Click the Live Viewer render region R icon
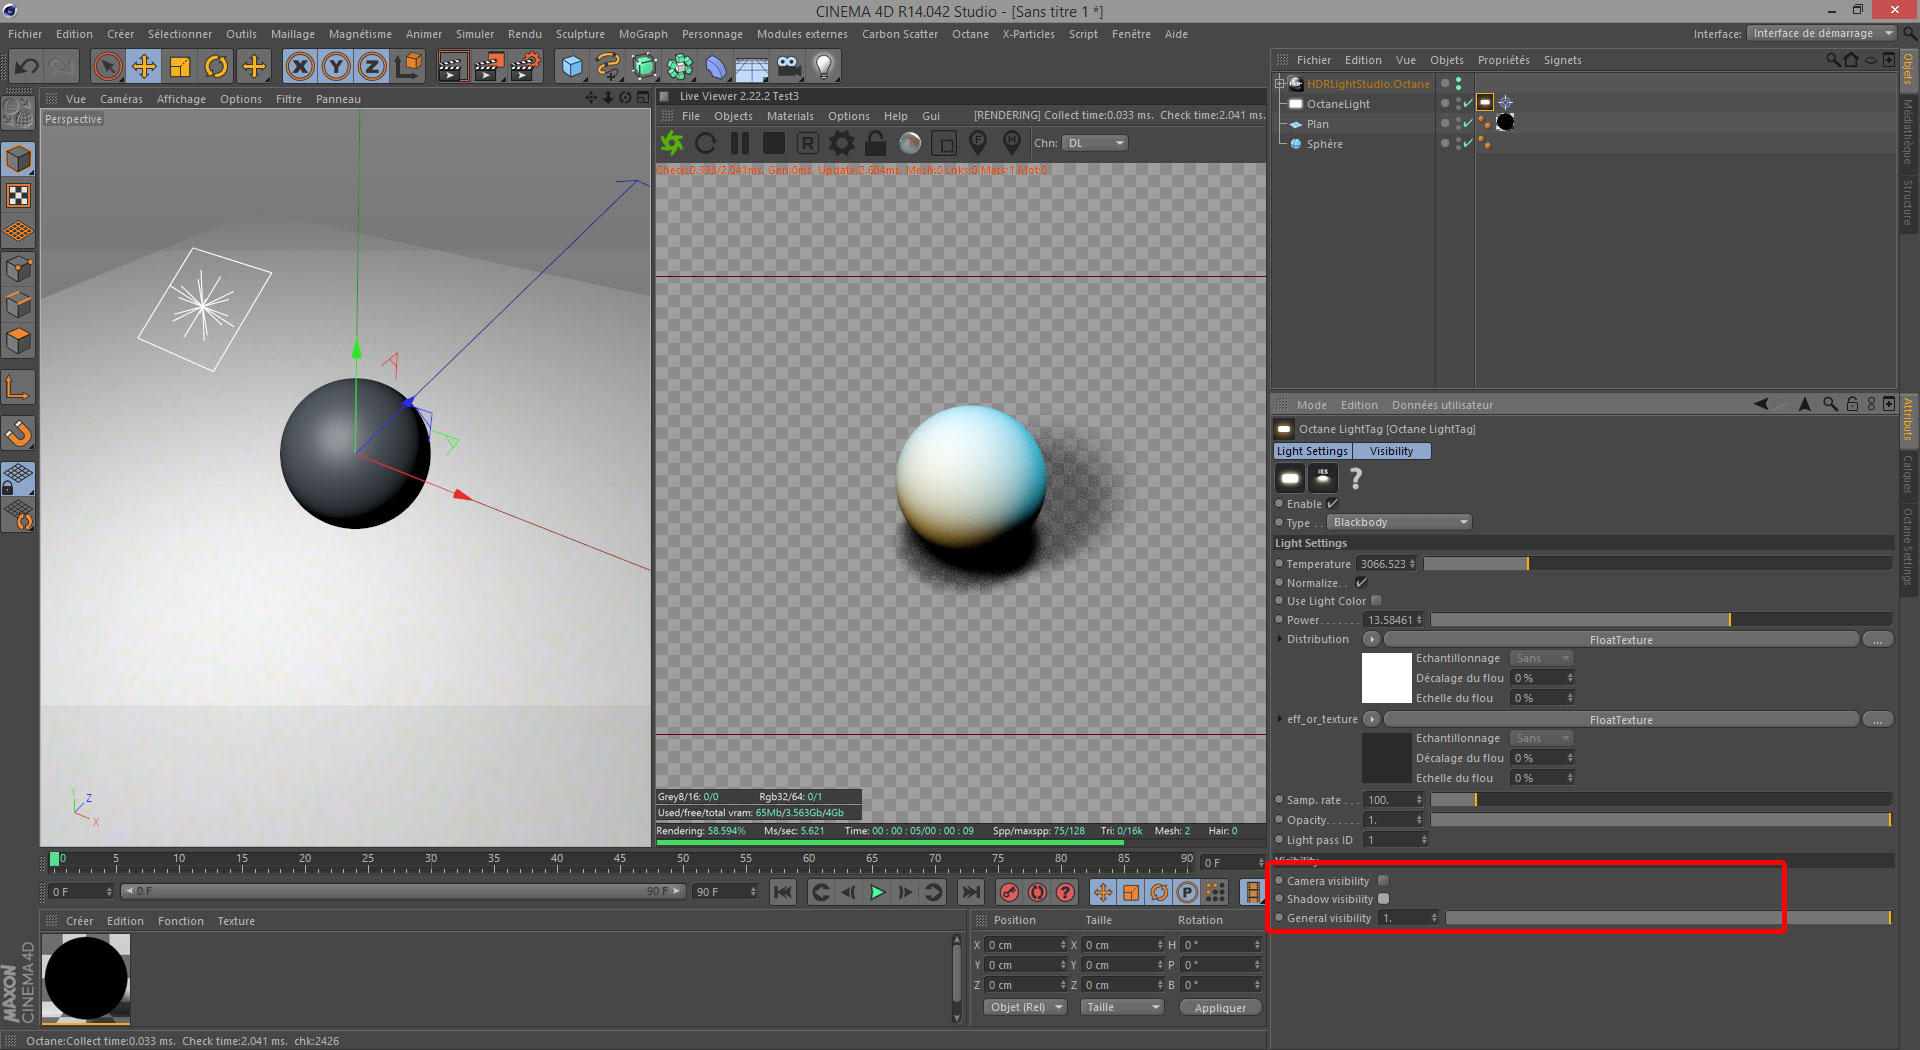Image resolution: width=1920 pixels, height=1050 pixels. [808, 143]
